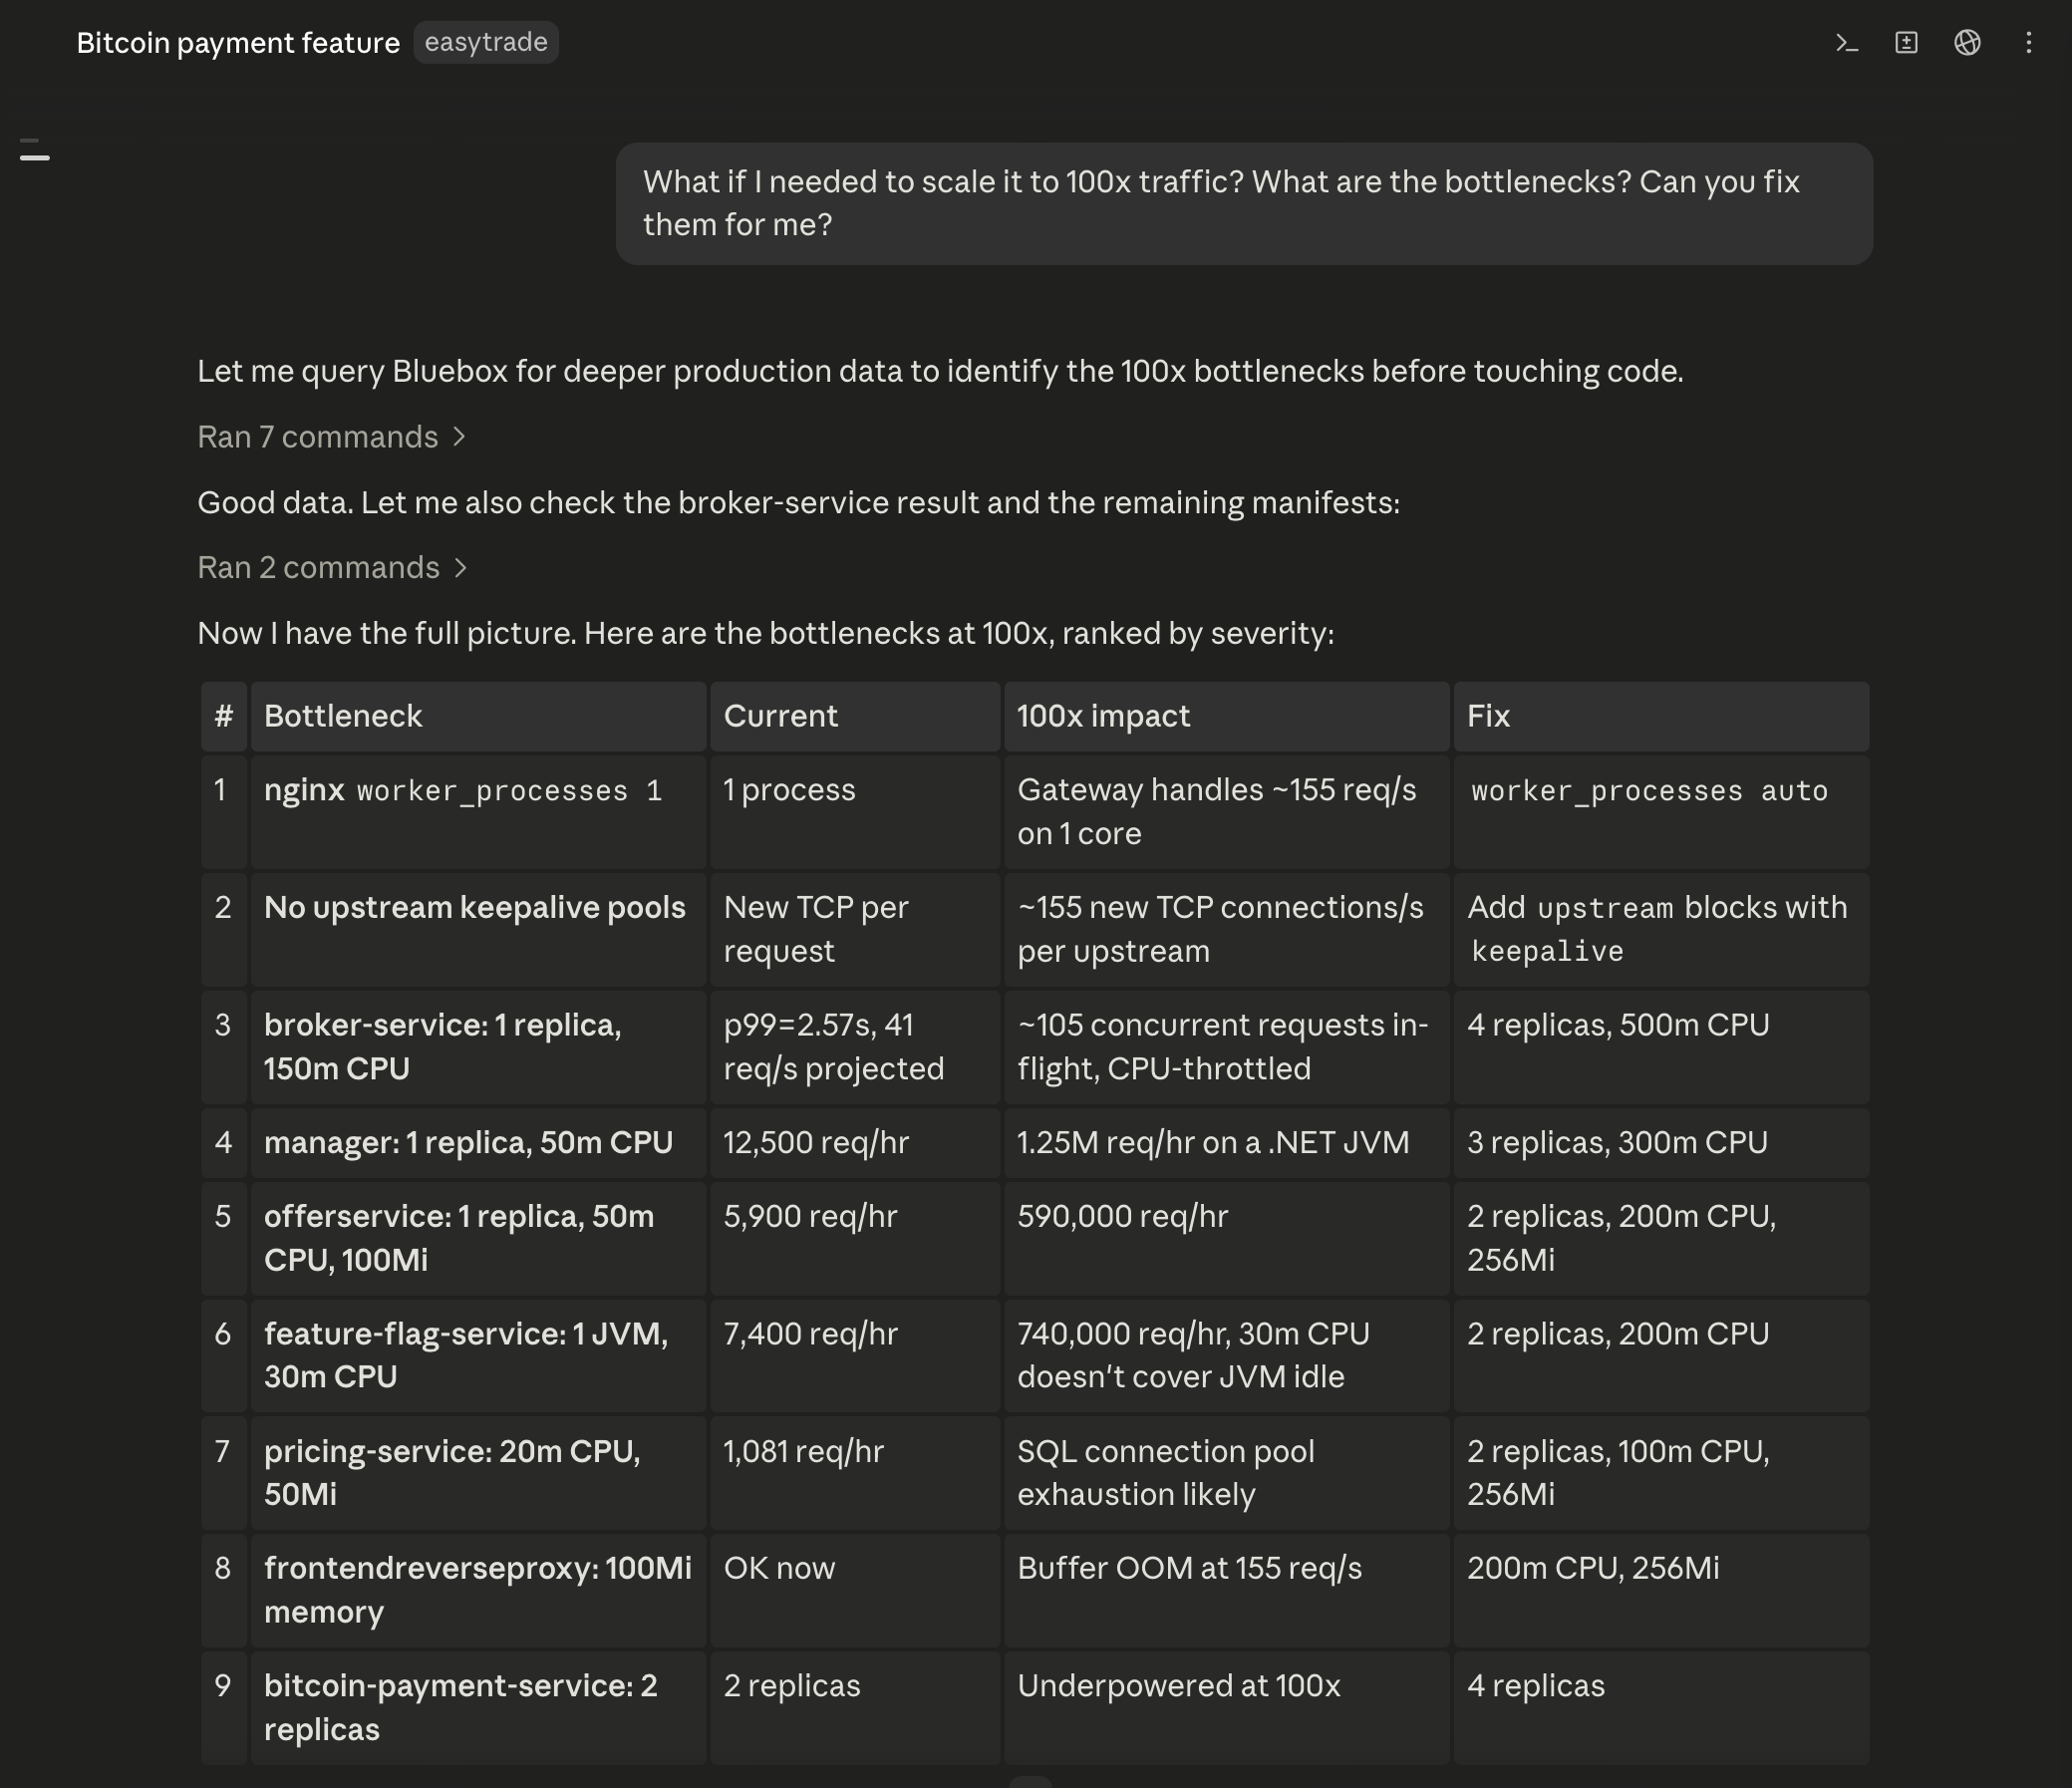Click 'Underpowered at 100x' cell

(1227, 1708)
